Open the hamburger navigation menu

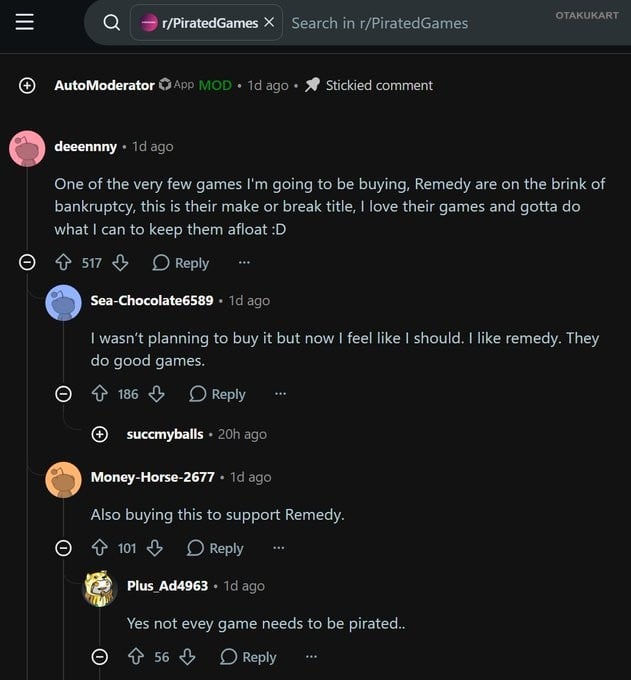(x=25, y=22)
